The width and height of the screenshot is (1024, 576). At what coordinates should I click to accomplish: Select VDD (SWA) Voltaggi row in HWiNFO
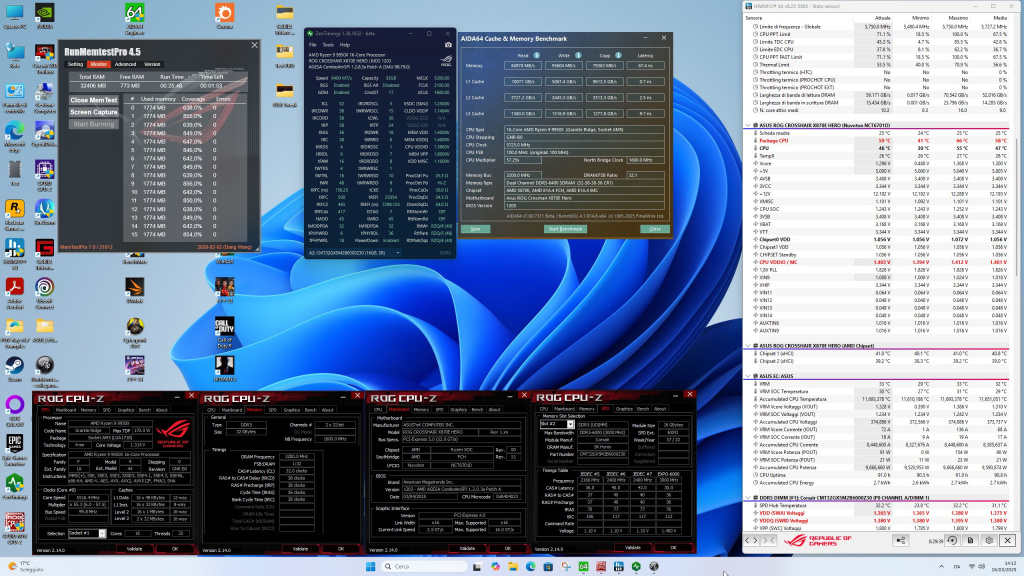tap(878, 513)
